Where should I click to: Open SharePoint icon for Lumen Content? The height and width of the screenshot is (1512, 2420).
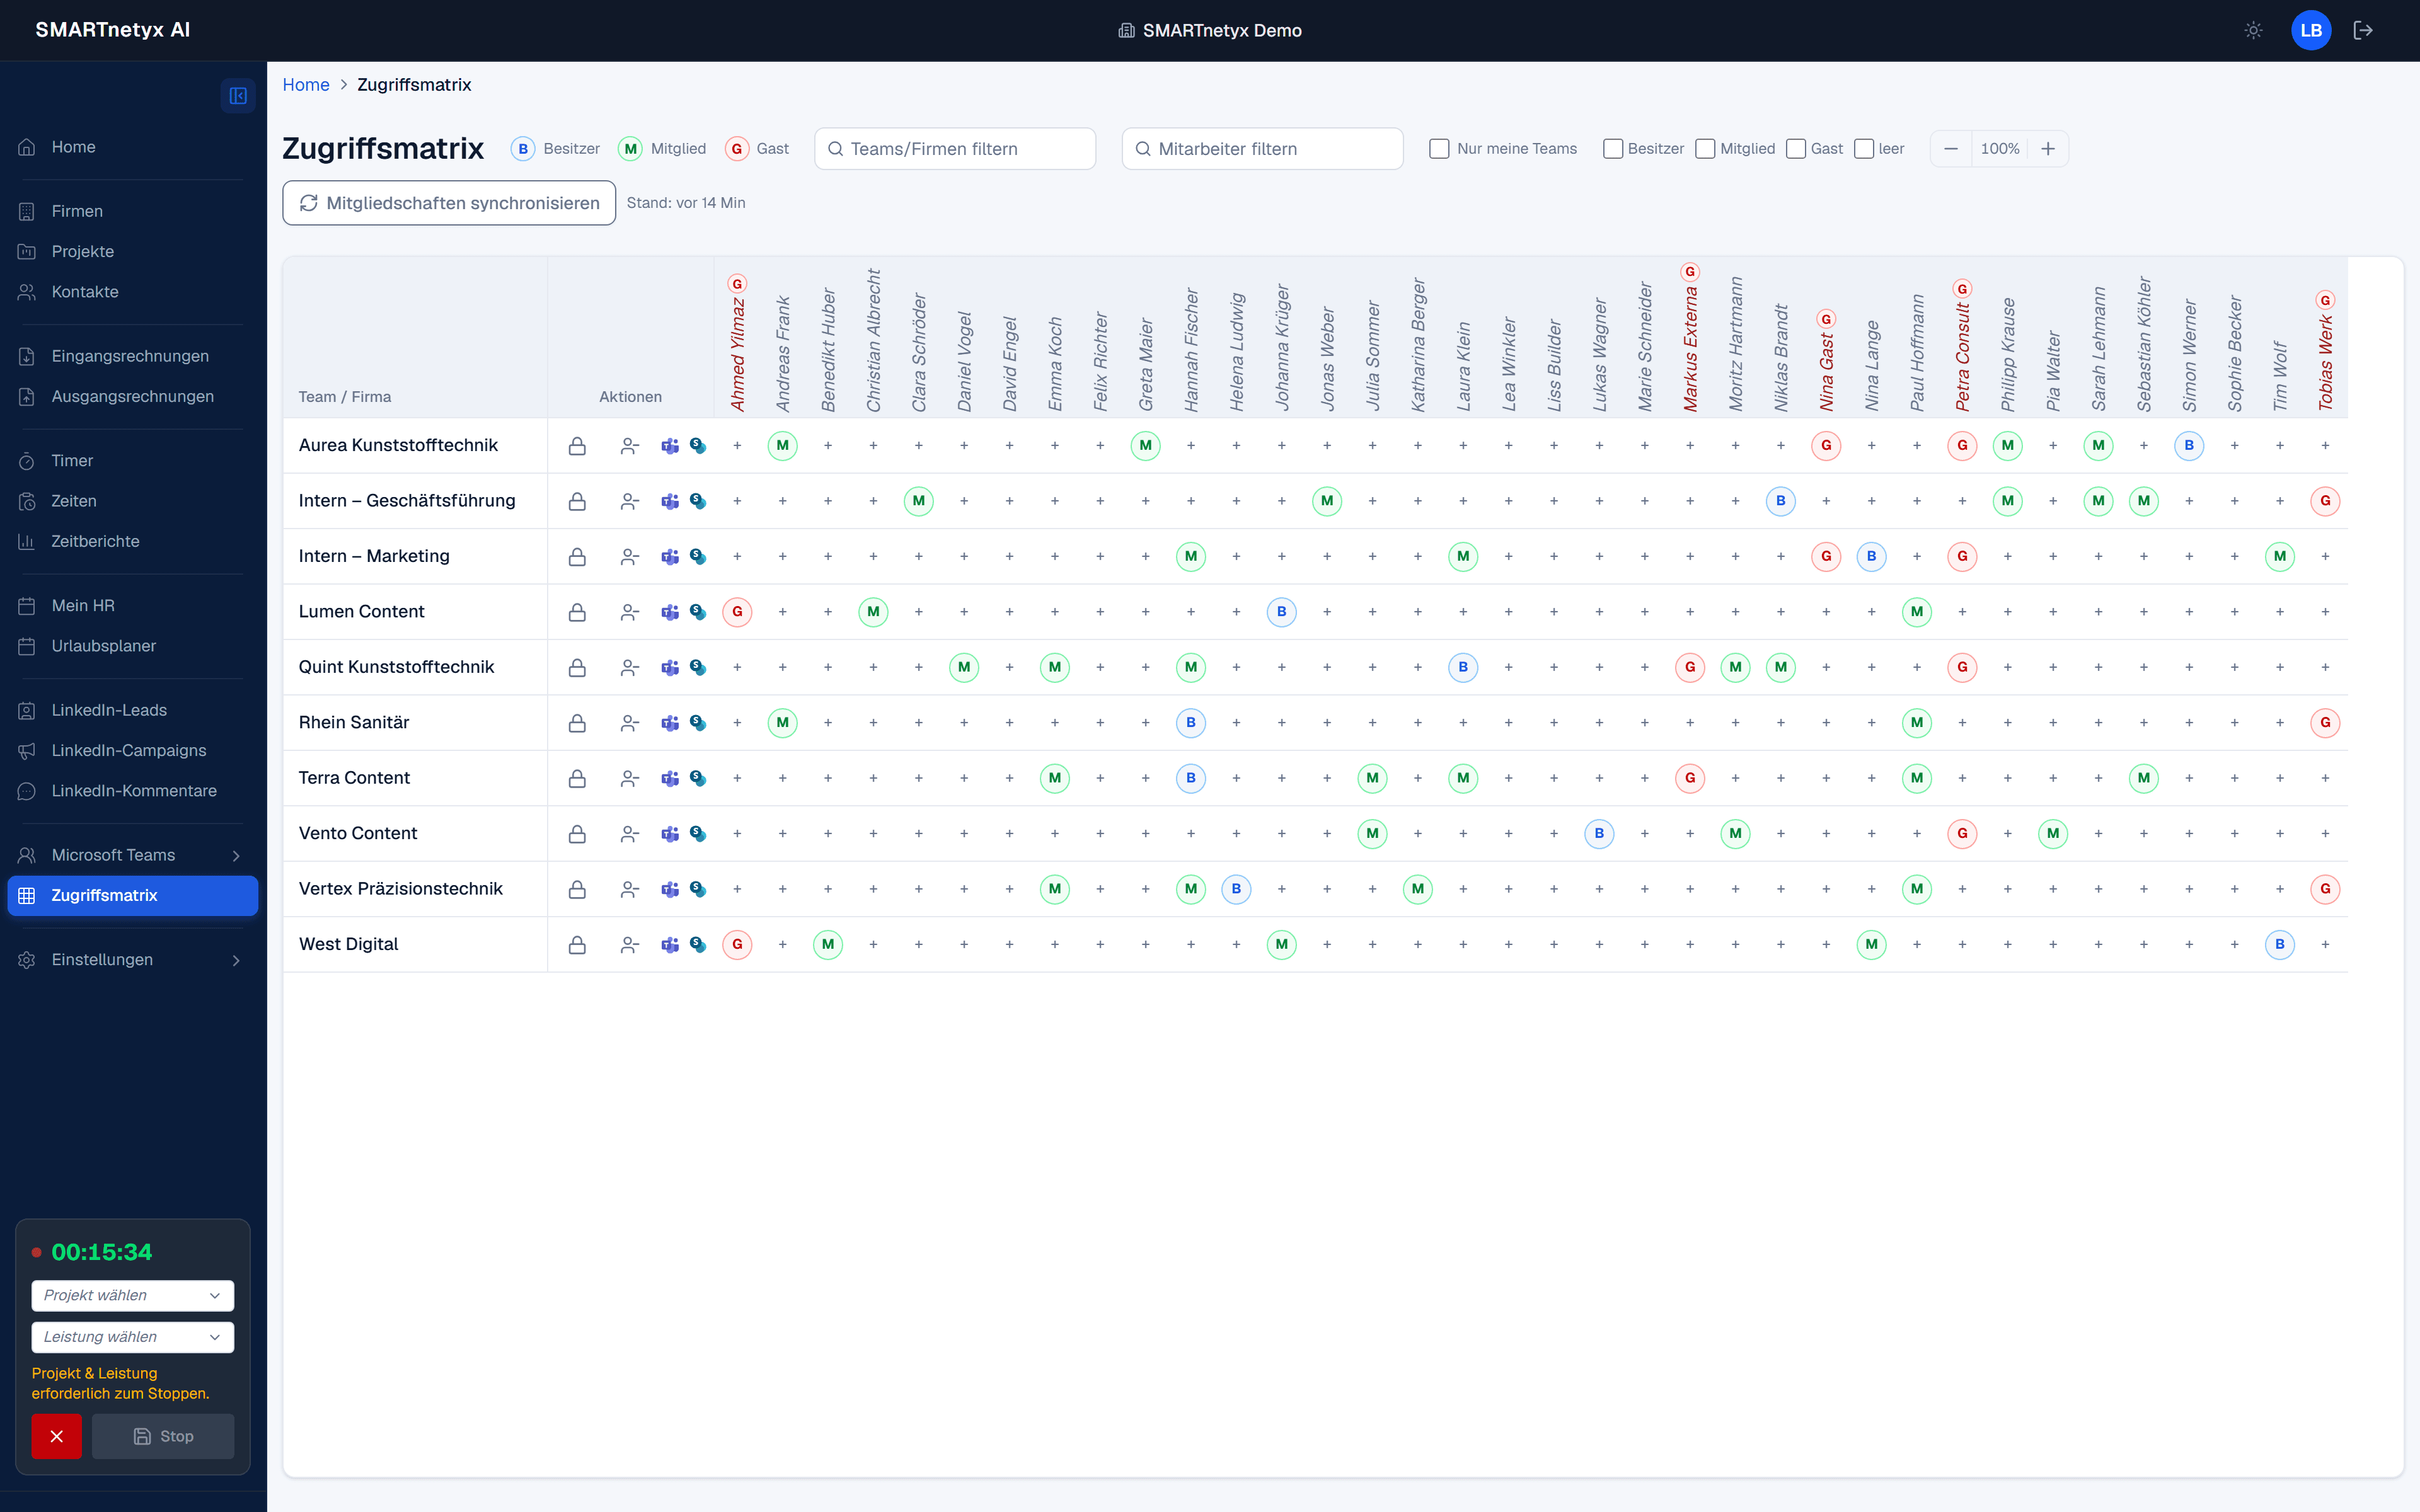[698, 612]
